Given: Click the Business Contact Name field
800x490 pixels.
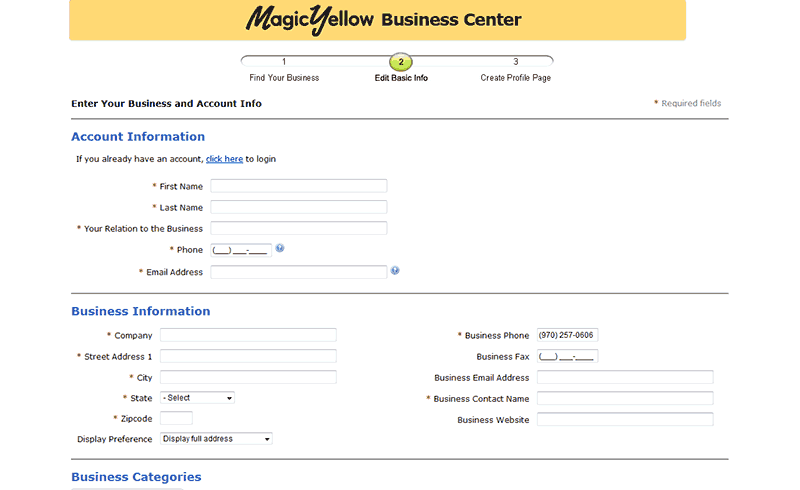Looking at the screenshot, I should coord(626,398).
